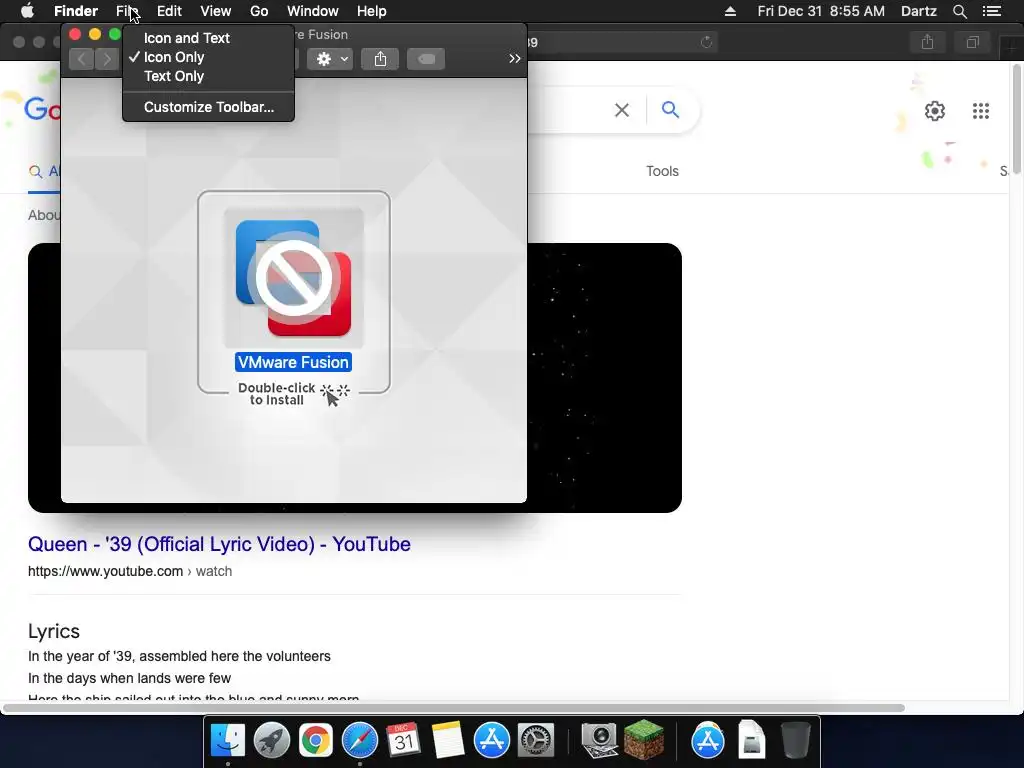Screen dimensions: 1024x768
Task: Open the document stack in the Dock
Action: pos(752,741)
